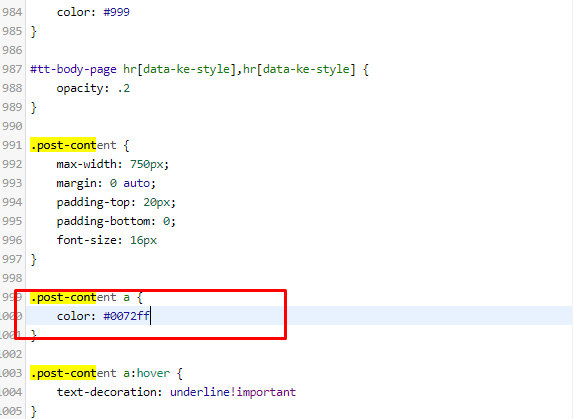The height and width of the screenshot is (419, 573).
Task: Click the '.post-content a {' selector on line 999
Action: point(86,297)
